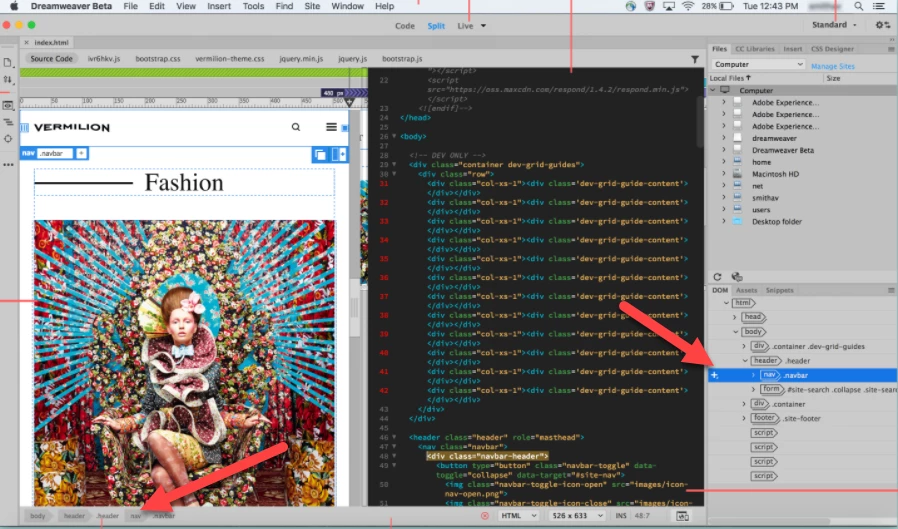Viewport: 898px width, 529px height.
Task: Collapse panels with double-arrow icon
Action: point(891,40)
